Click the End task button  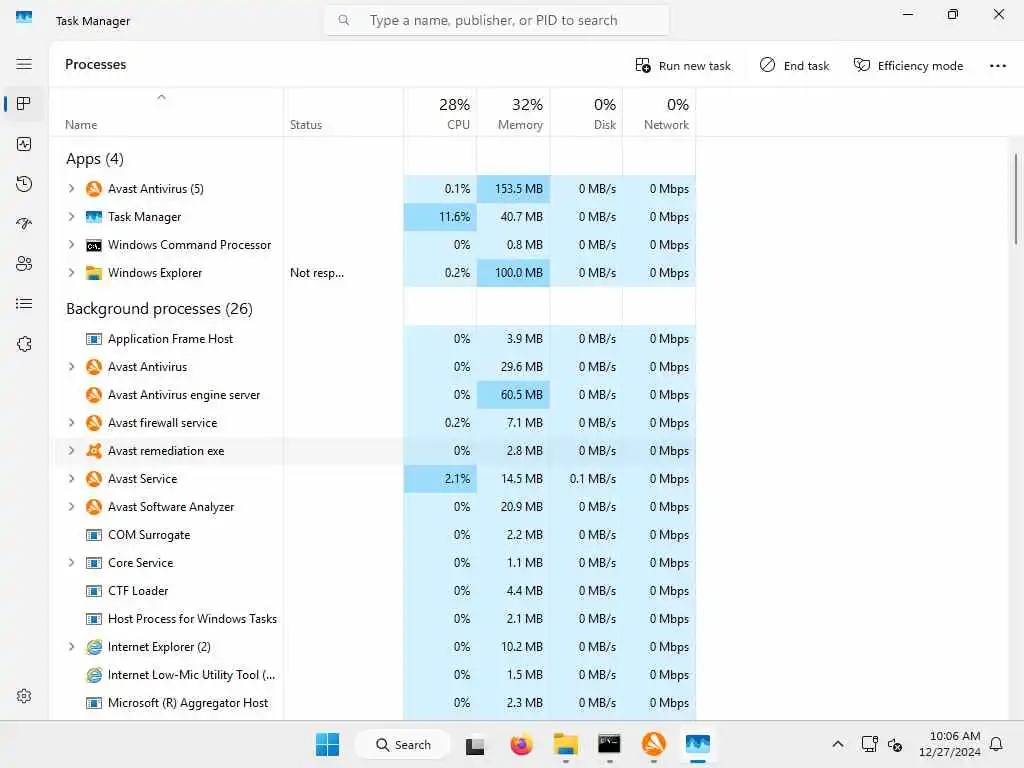point(794,65)
